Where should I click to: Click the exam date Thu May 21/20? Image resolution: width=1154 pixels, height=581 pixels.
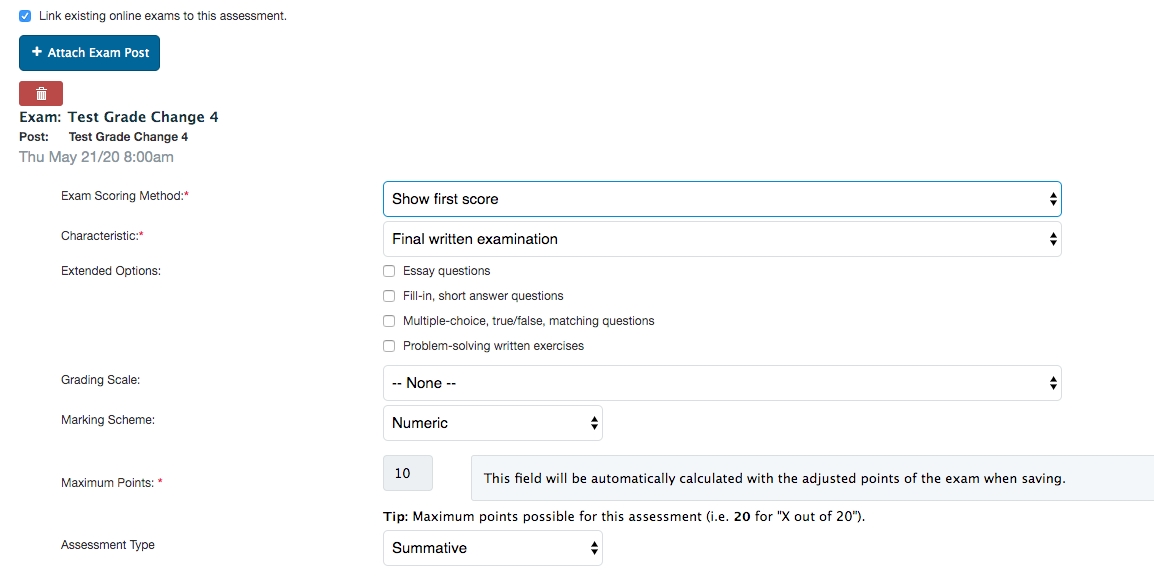[x=96, y=157]
